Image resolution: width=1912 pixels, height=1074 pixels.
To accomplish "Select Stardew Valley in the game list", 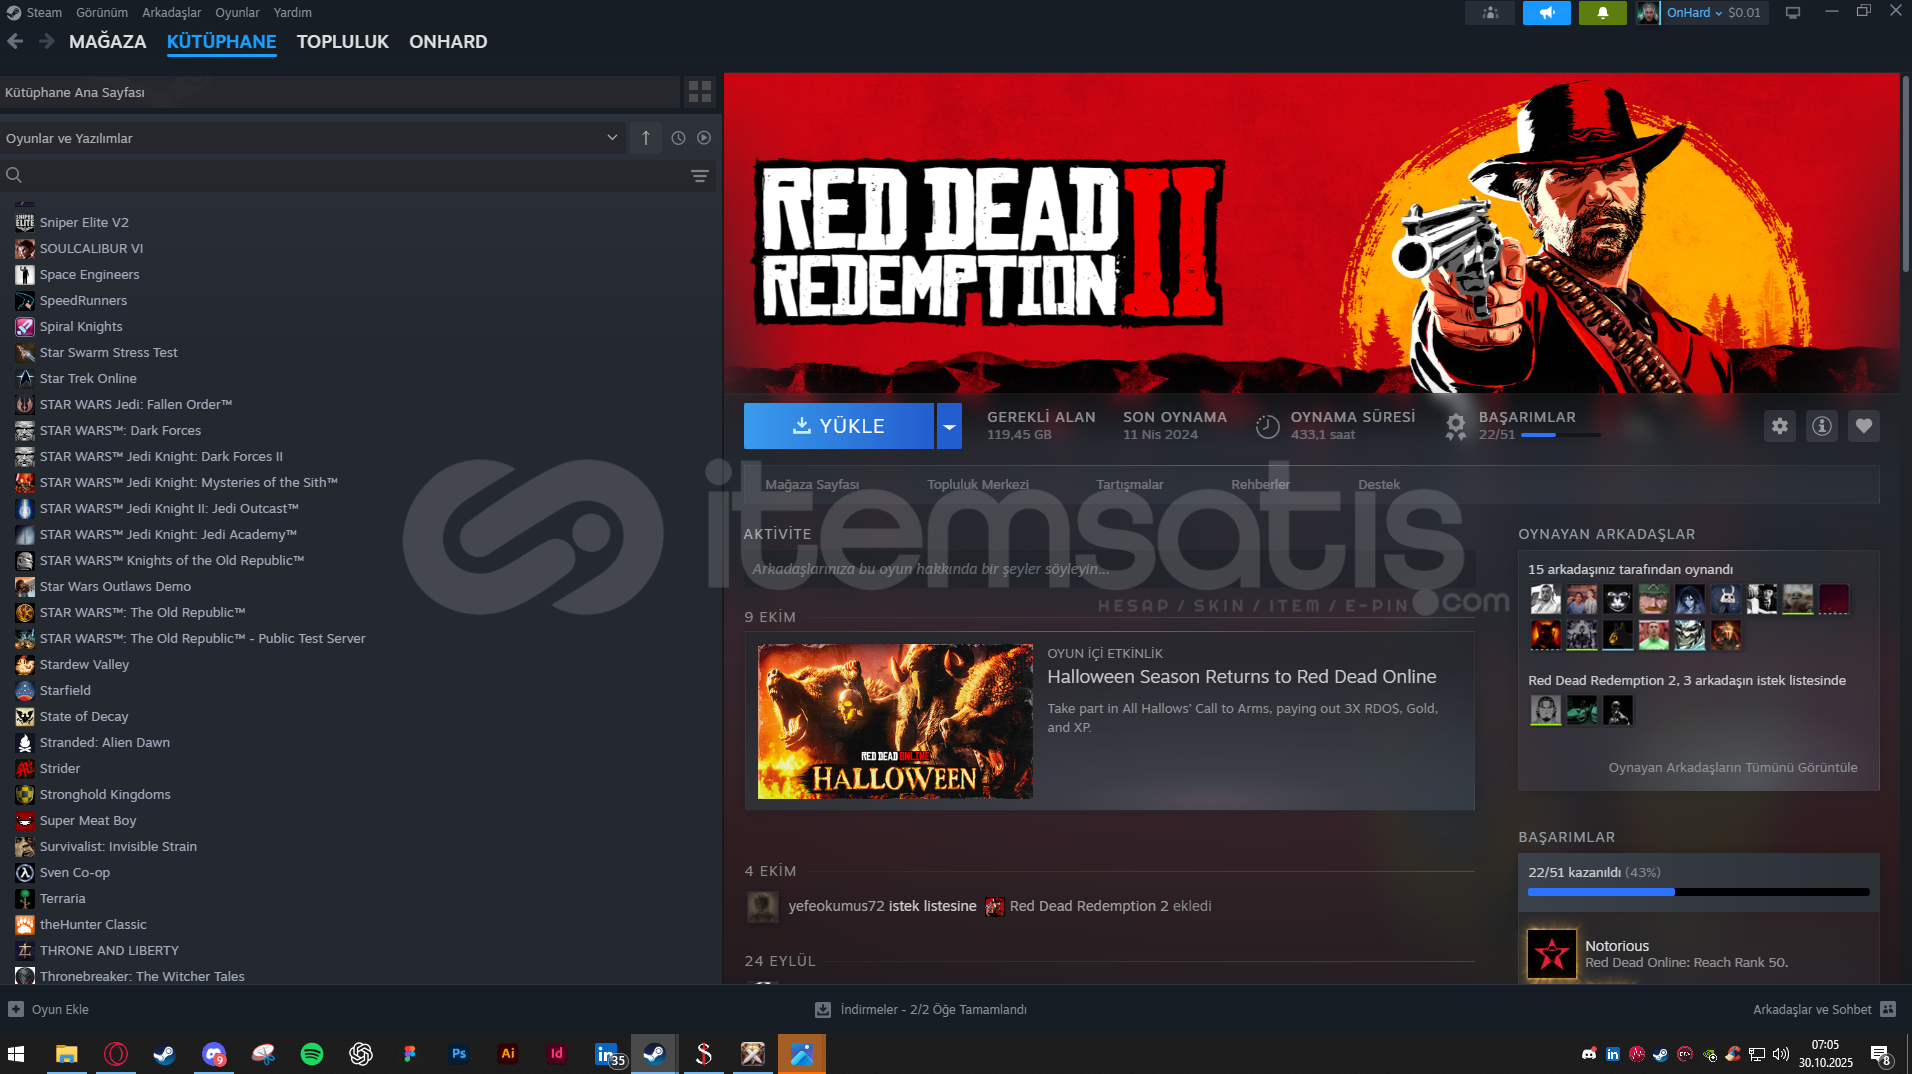I will pos(85,665).
